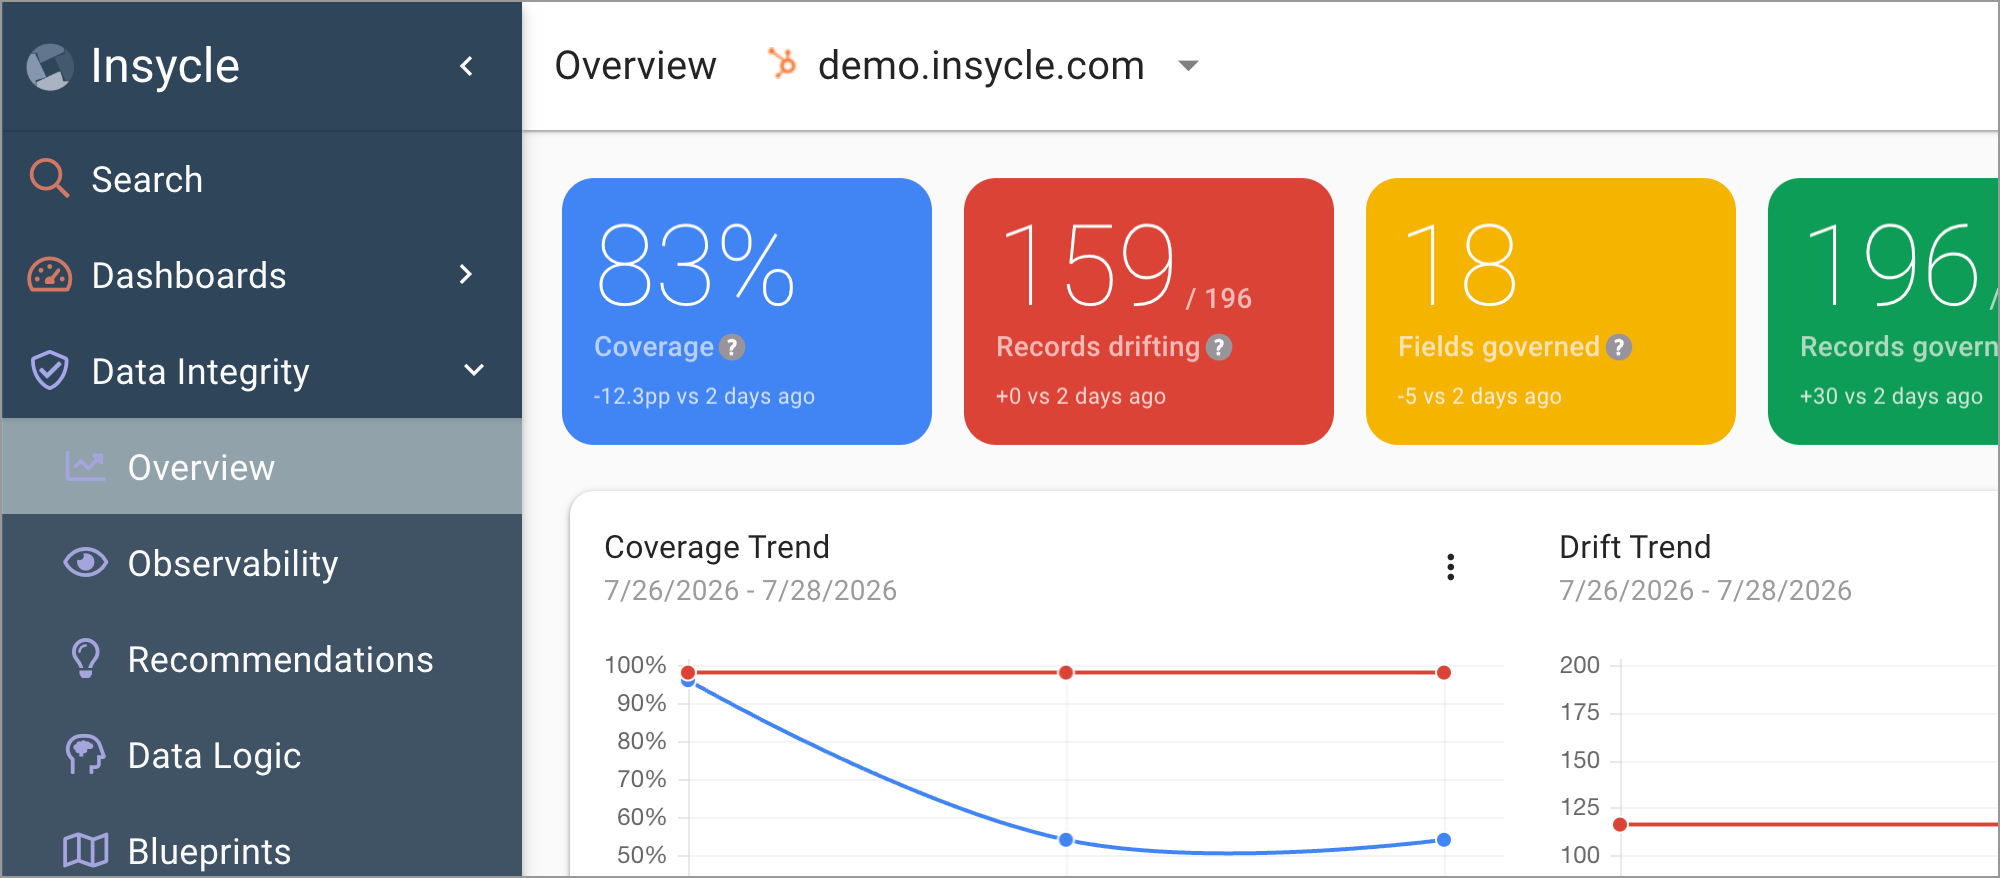Click the middle red point on Coverage Trend
This screenshot has width=2000, height=878.
[1066, 672]
